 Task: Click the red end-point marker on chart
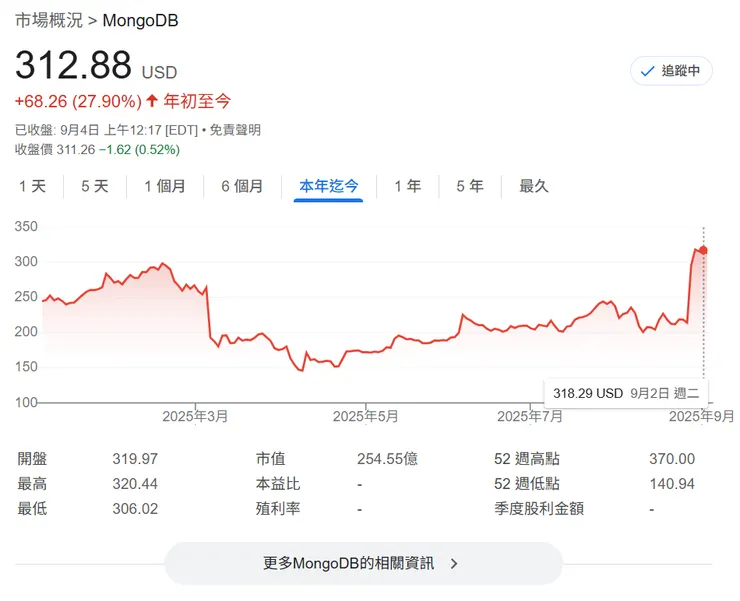click(703, 250)
